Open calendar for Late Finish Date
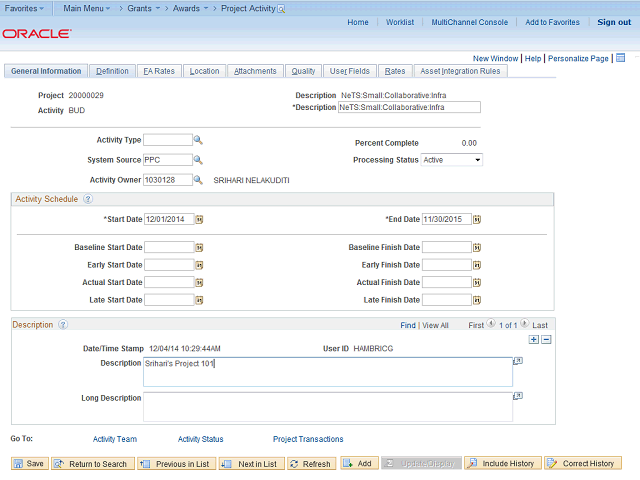This screenshot has height=480, width=640. coord(478,300)
